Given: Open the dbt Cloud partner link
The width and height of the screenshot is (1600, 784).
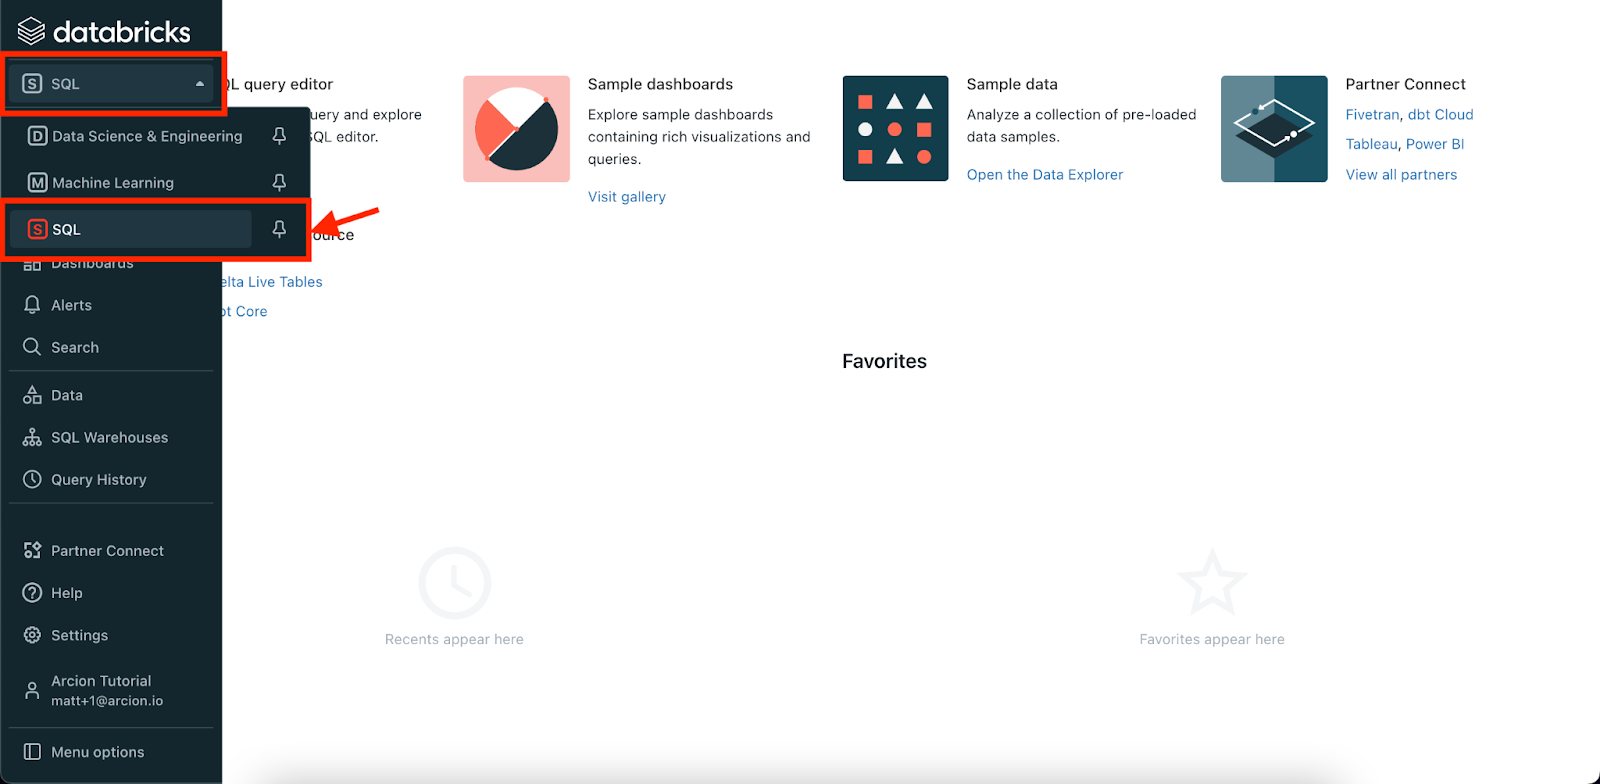Looking at the screenshot, I should (x=1441, y=115).
